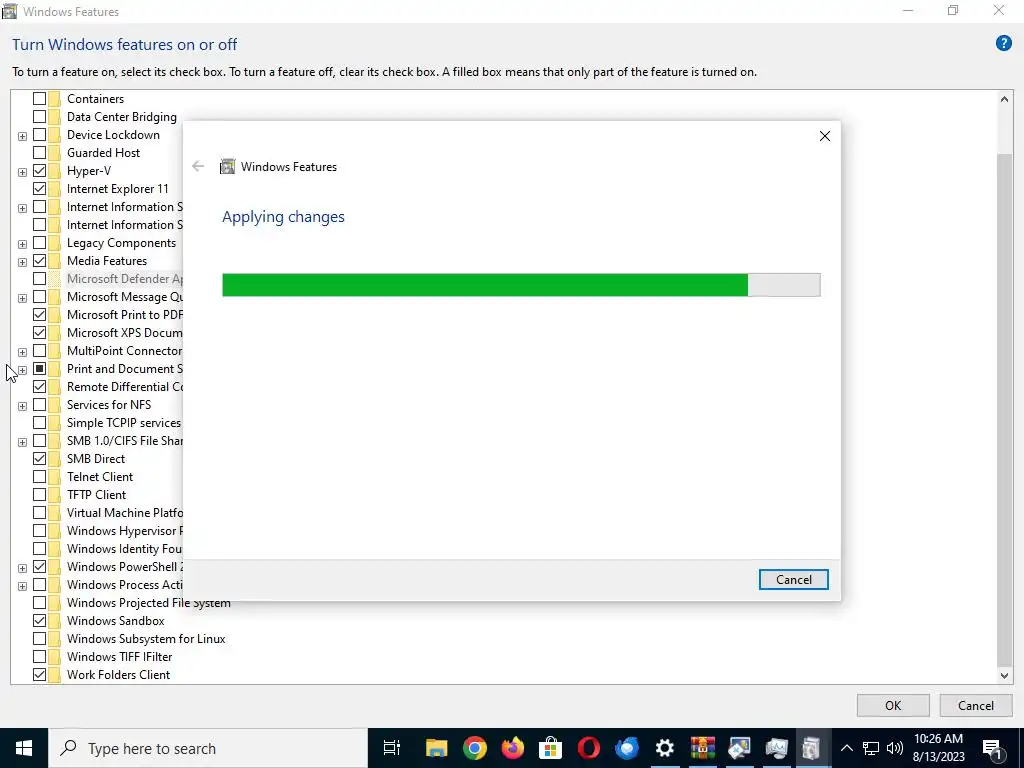Open Firefox from the taskbar
1024x768 pixels.
[x=513, y=748]
